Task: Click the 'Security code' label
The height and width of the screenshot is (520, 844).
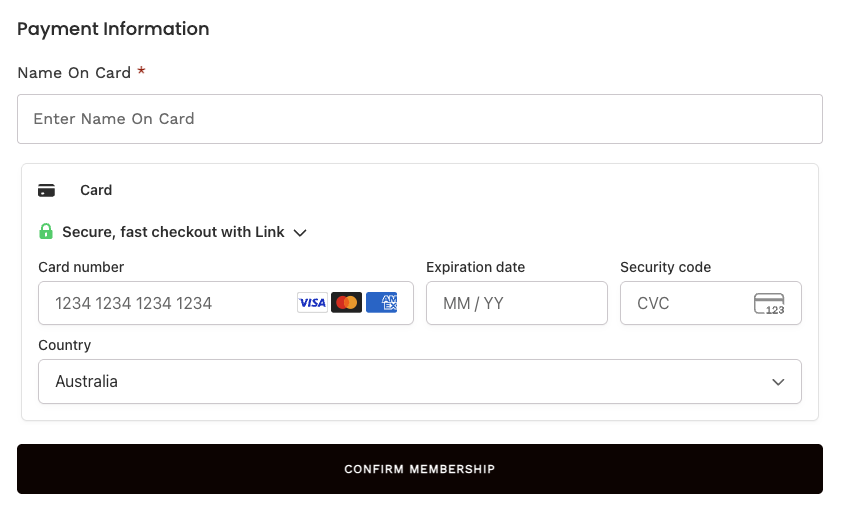Action: [x=665, y=267]
